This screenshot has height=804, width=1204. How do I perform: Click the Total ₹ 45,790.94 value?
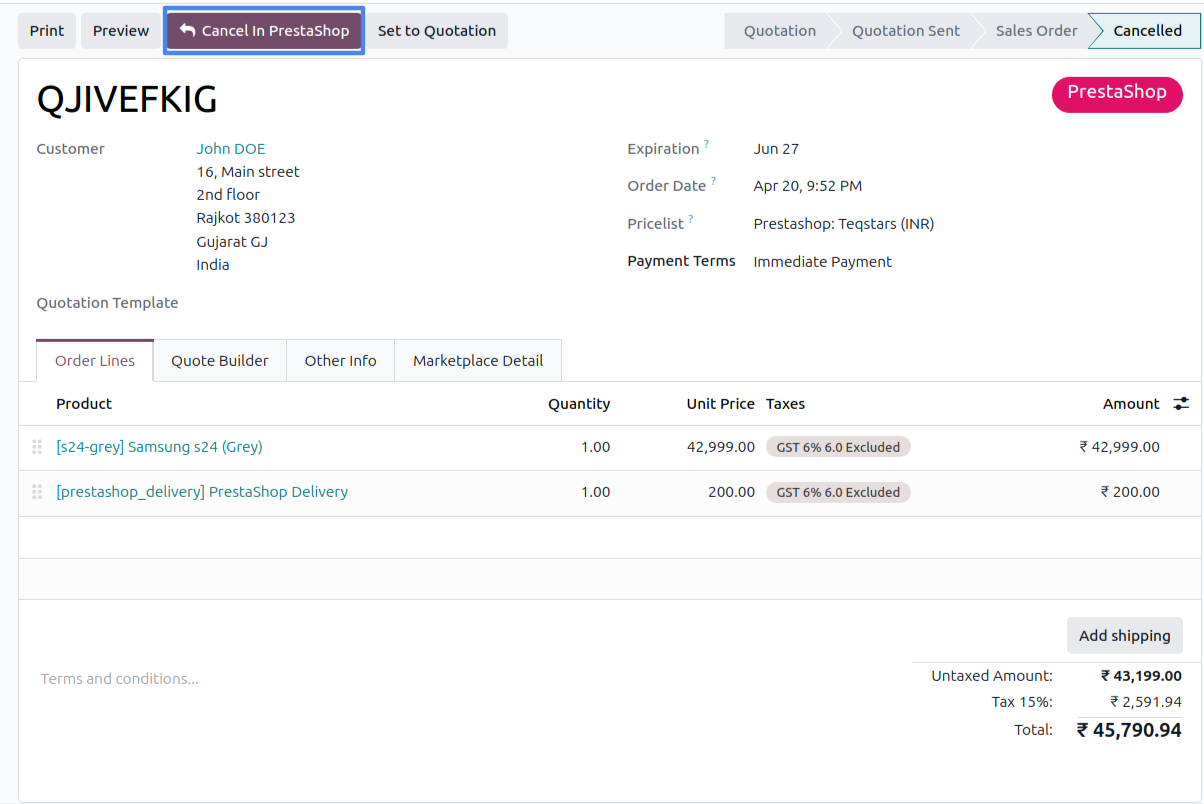click(x=1129, y=730)
